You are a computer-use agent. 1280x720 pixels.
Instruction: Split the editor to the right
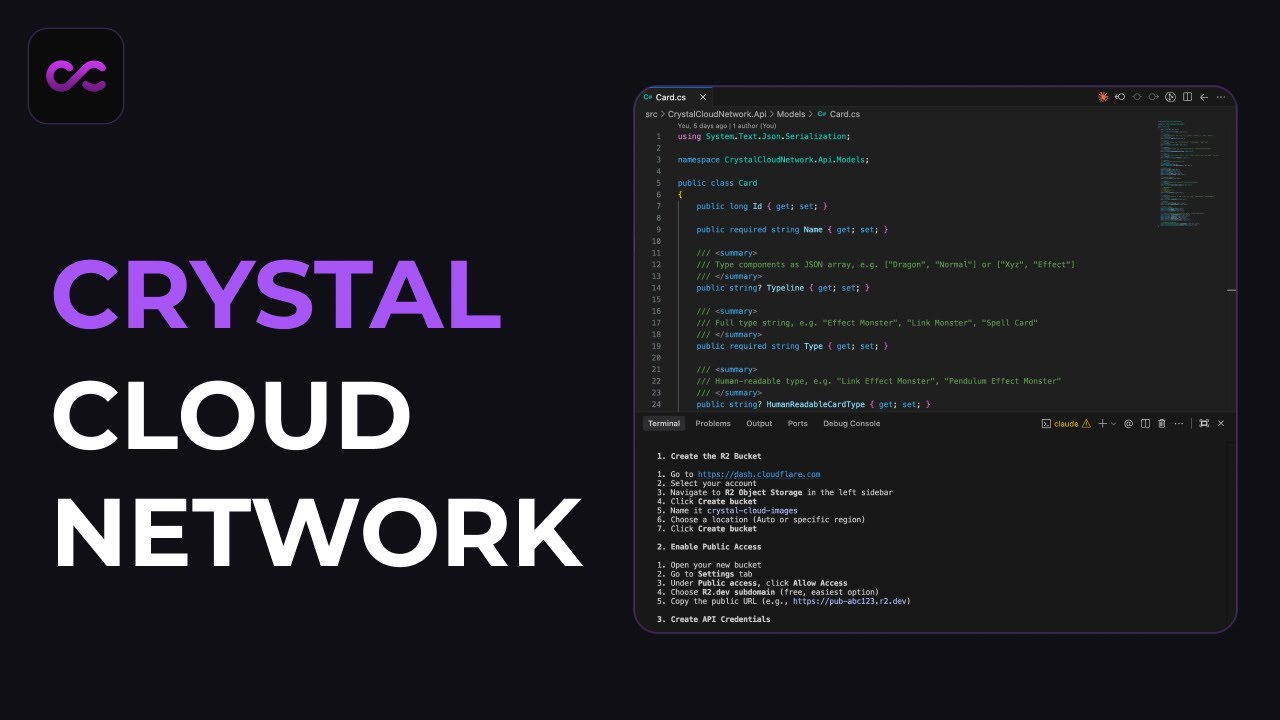tap(1187, 97)
